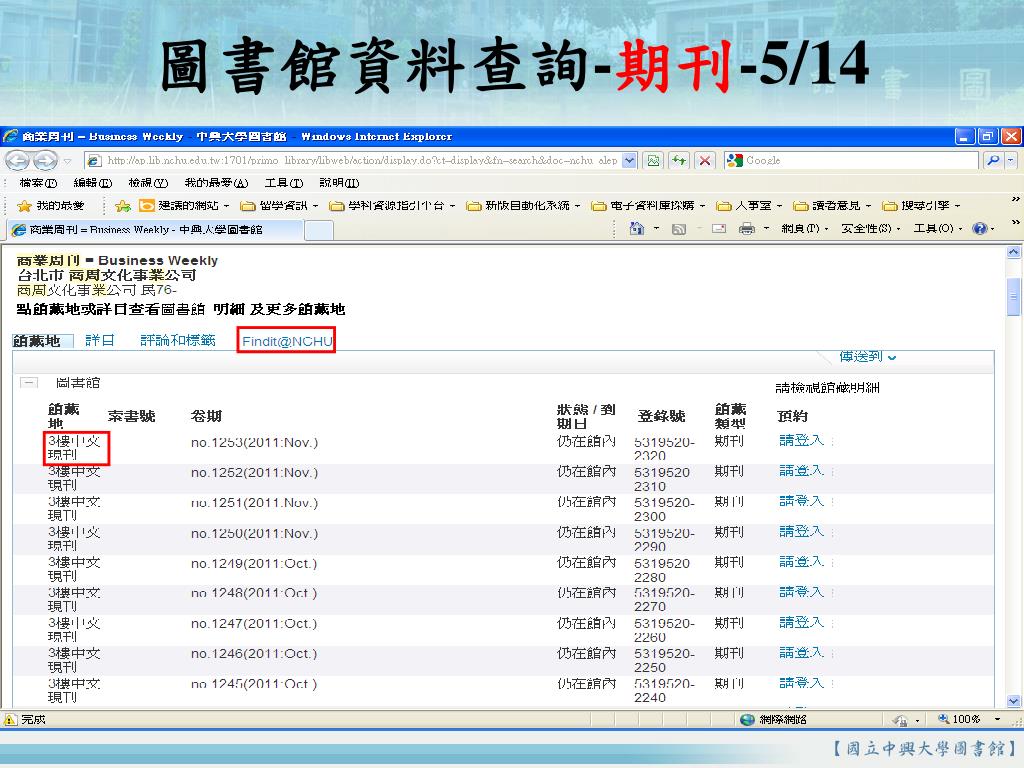This screenshot has height=768, width=1024.
Task: Click the browser Back arrow button
Action: point(18,160)
